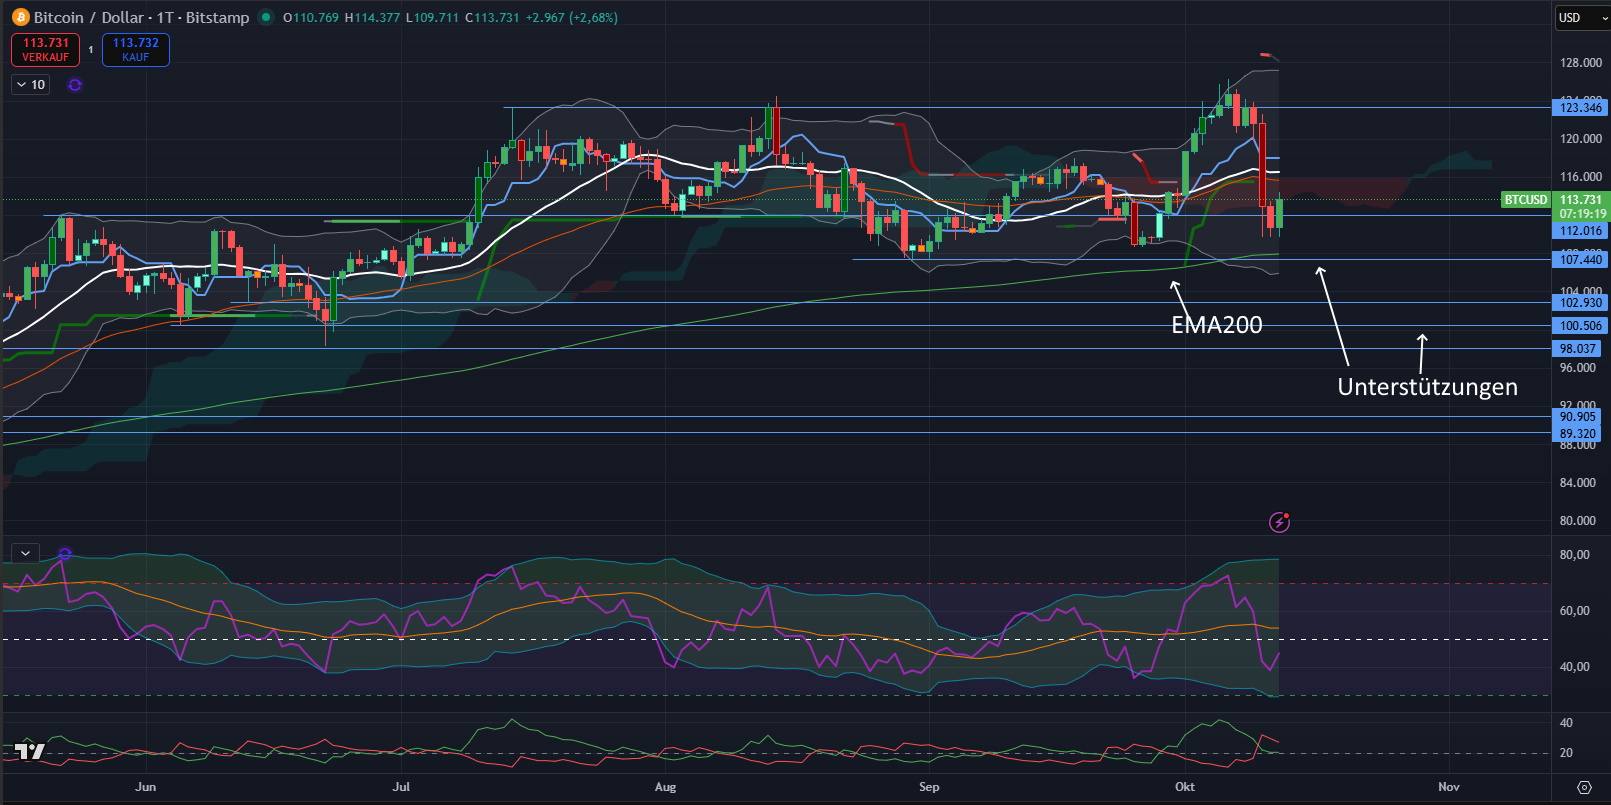The height and width of the screenshot is (805, 1611).
Task: Click the purple indicator refresh icon
Action: click(x=75, y=85)
